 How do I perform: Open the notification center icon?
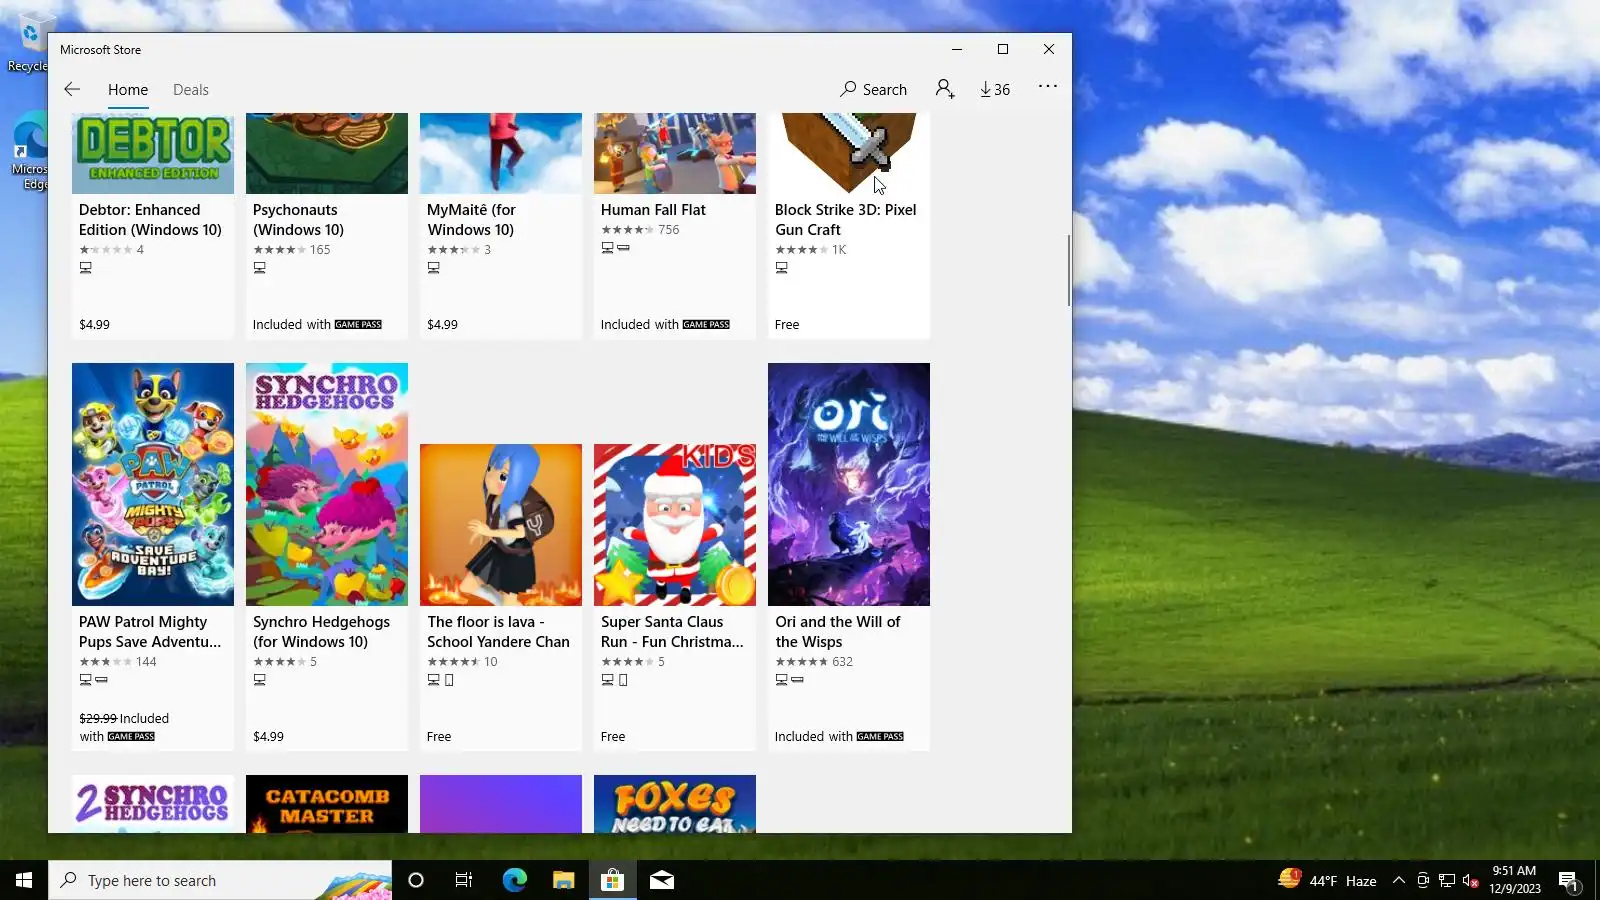[x=1568, y=880]
